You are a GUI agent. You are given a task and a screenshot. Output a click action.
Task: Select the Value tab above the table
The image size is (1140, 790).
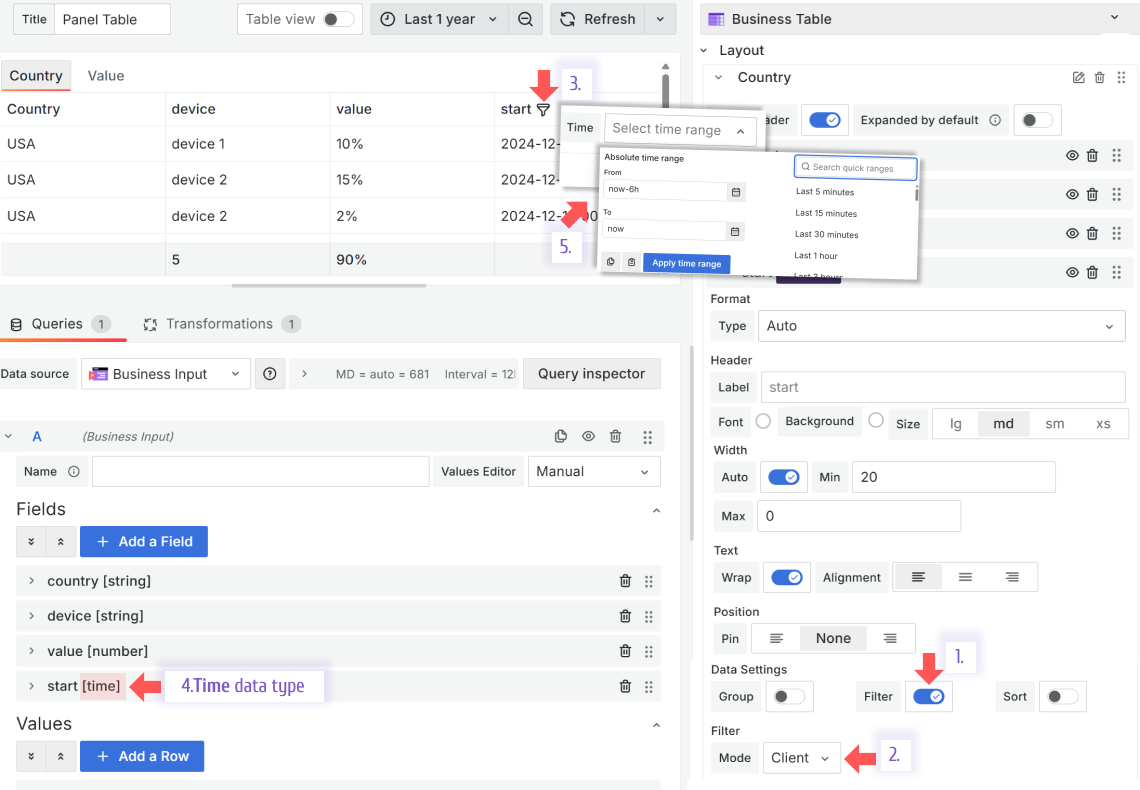coord(105,75)
